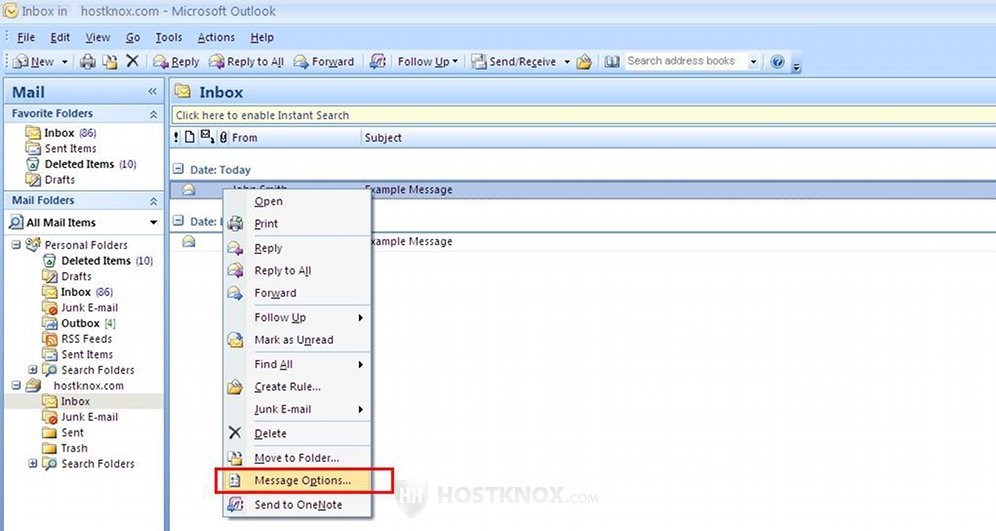This screenshot has width=996, height=531.
Task: Sort messages by the Subject column
Action: (678, 138)
